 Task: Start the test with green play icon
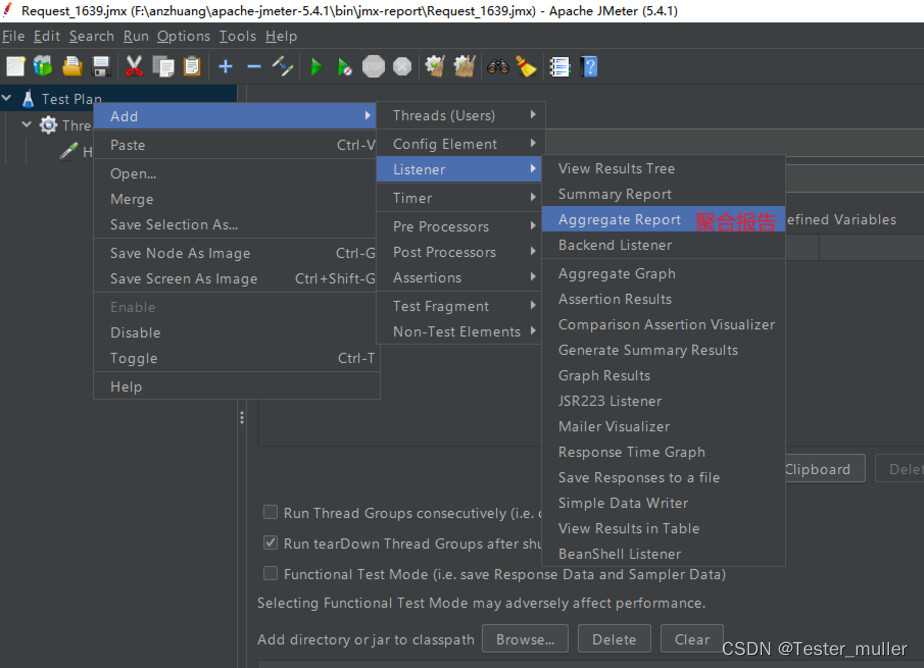[316, 67]
